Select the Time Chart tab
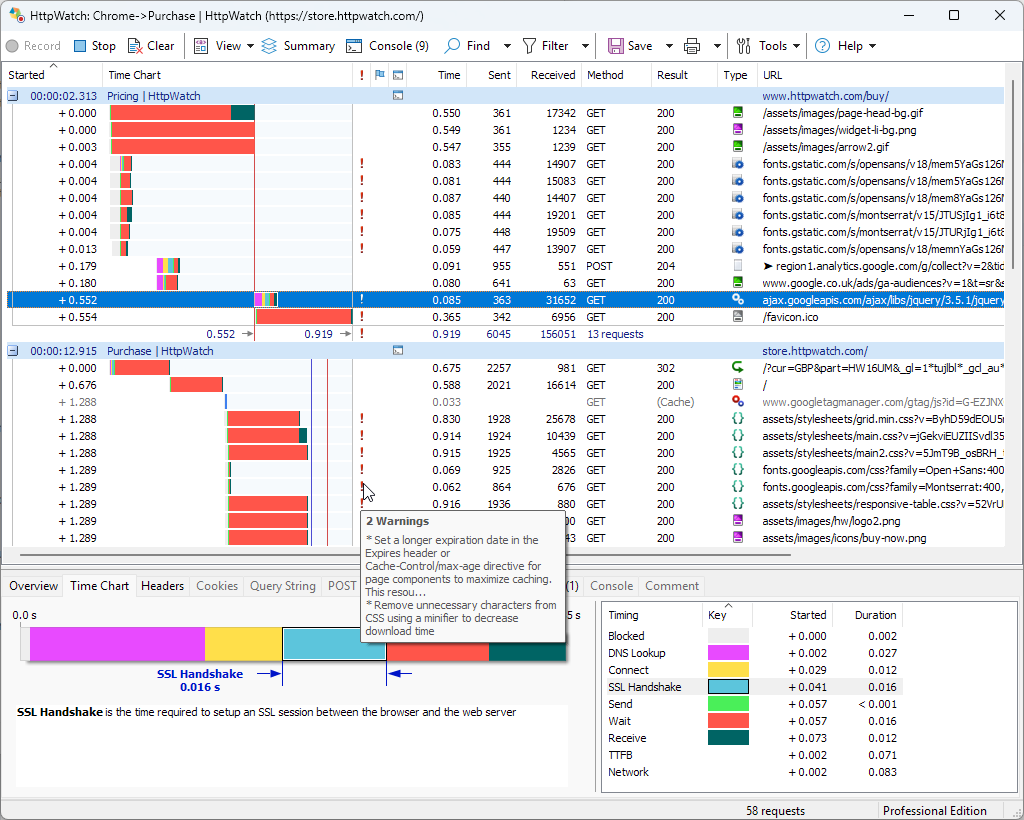 99,586
